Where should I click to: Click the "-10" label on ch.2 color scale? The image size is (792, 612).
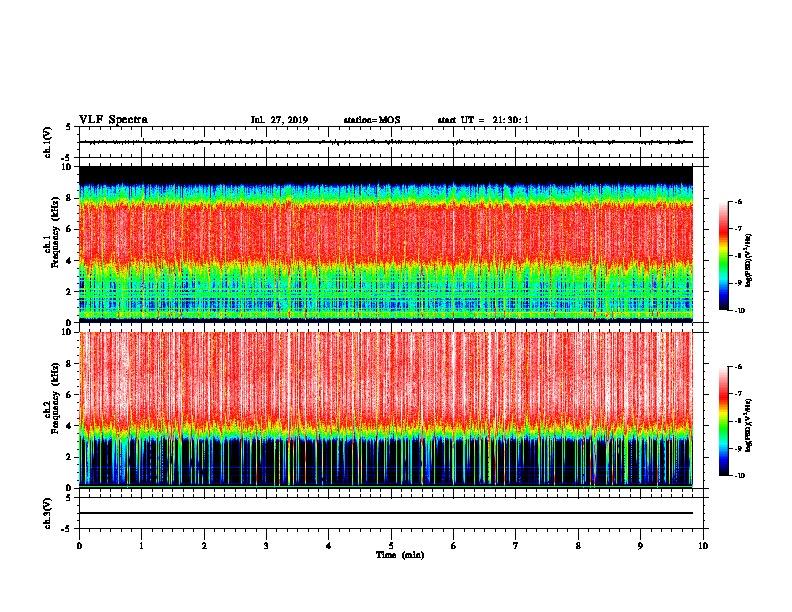[x=739, y=476]
